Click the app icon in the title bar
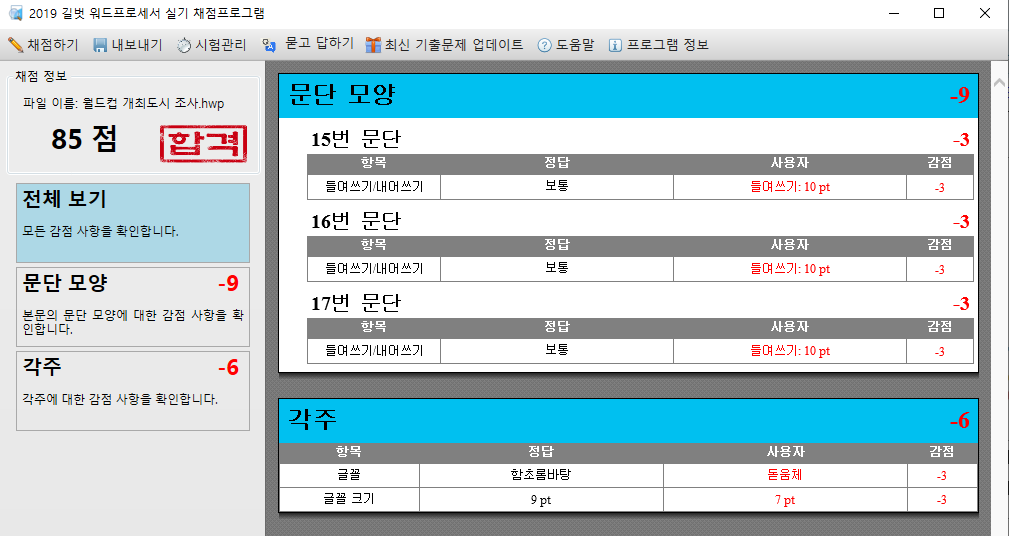This screenshot has width=1009, height=536. 16,13
